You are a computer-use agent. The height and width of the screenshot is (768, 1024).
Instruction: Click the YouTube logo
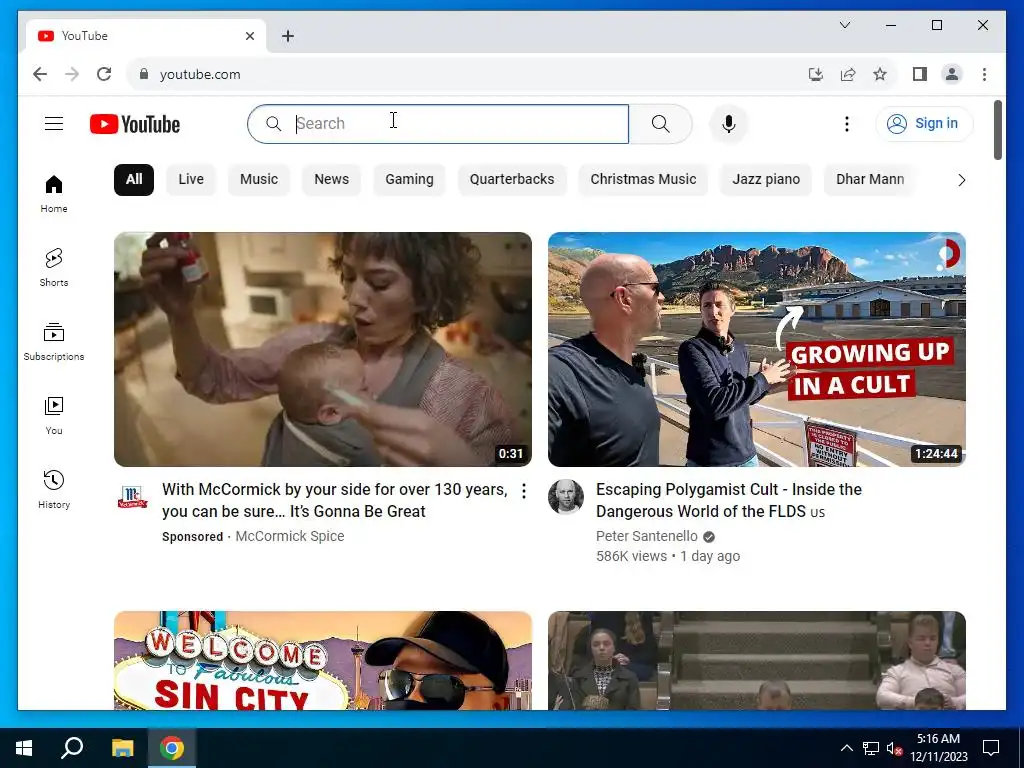(x=135, y=124)
